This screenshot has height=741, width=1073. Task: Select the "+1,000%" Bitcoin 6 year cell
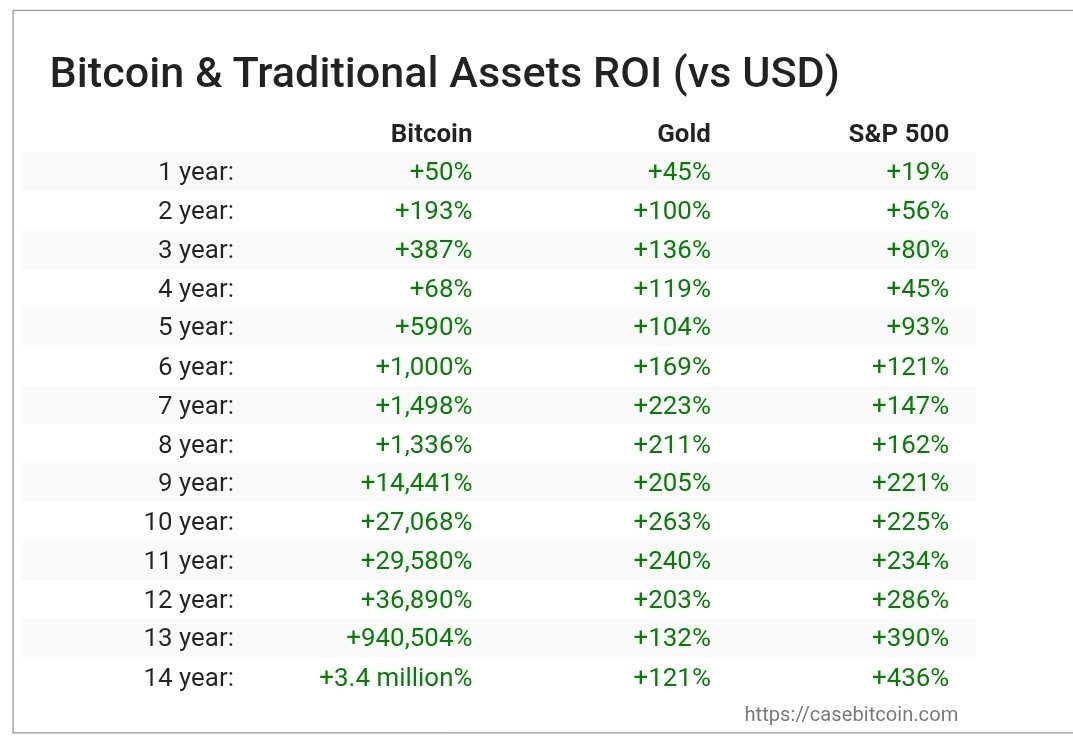pos(423,366)
